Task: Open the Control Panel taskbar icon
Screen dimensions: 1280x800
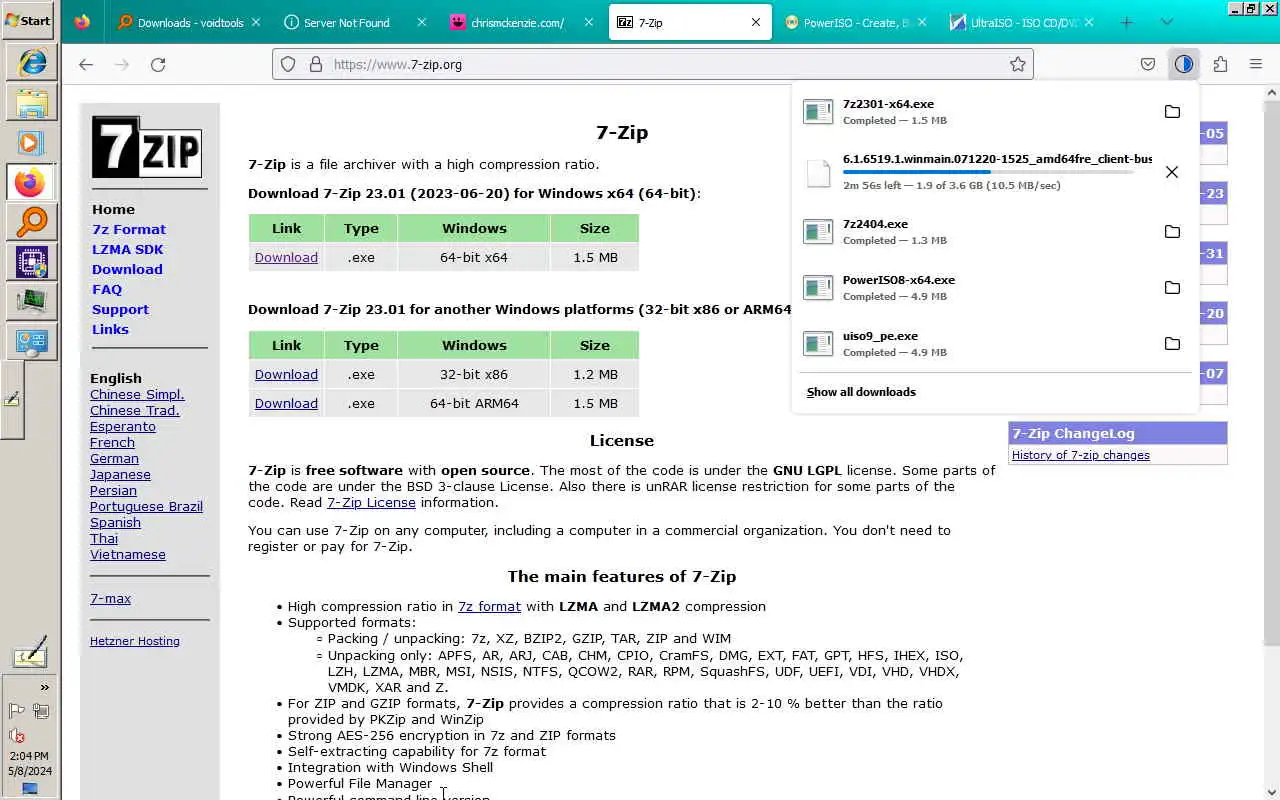Action: 31,343
